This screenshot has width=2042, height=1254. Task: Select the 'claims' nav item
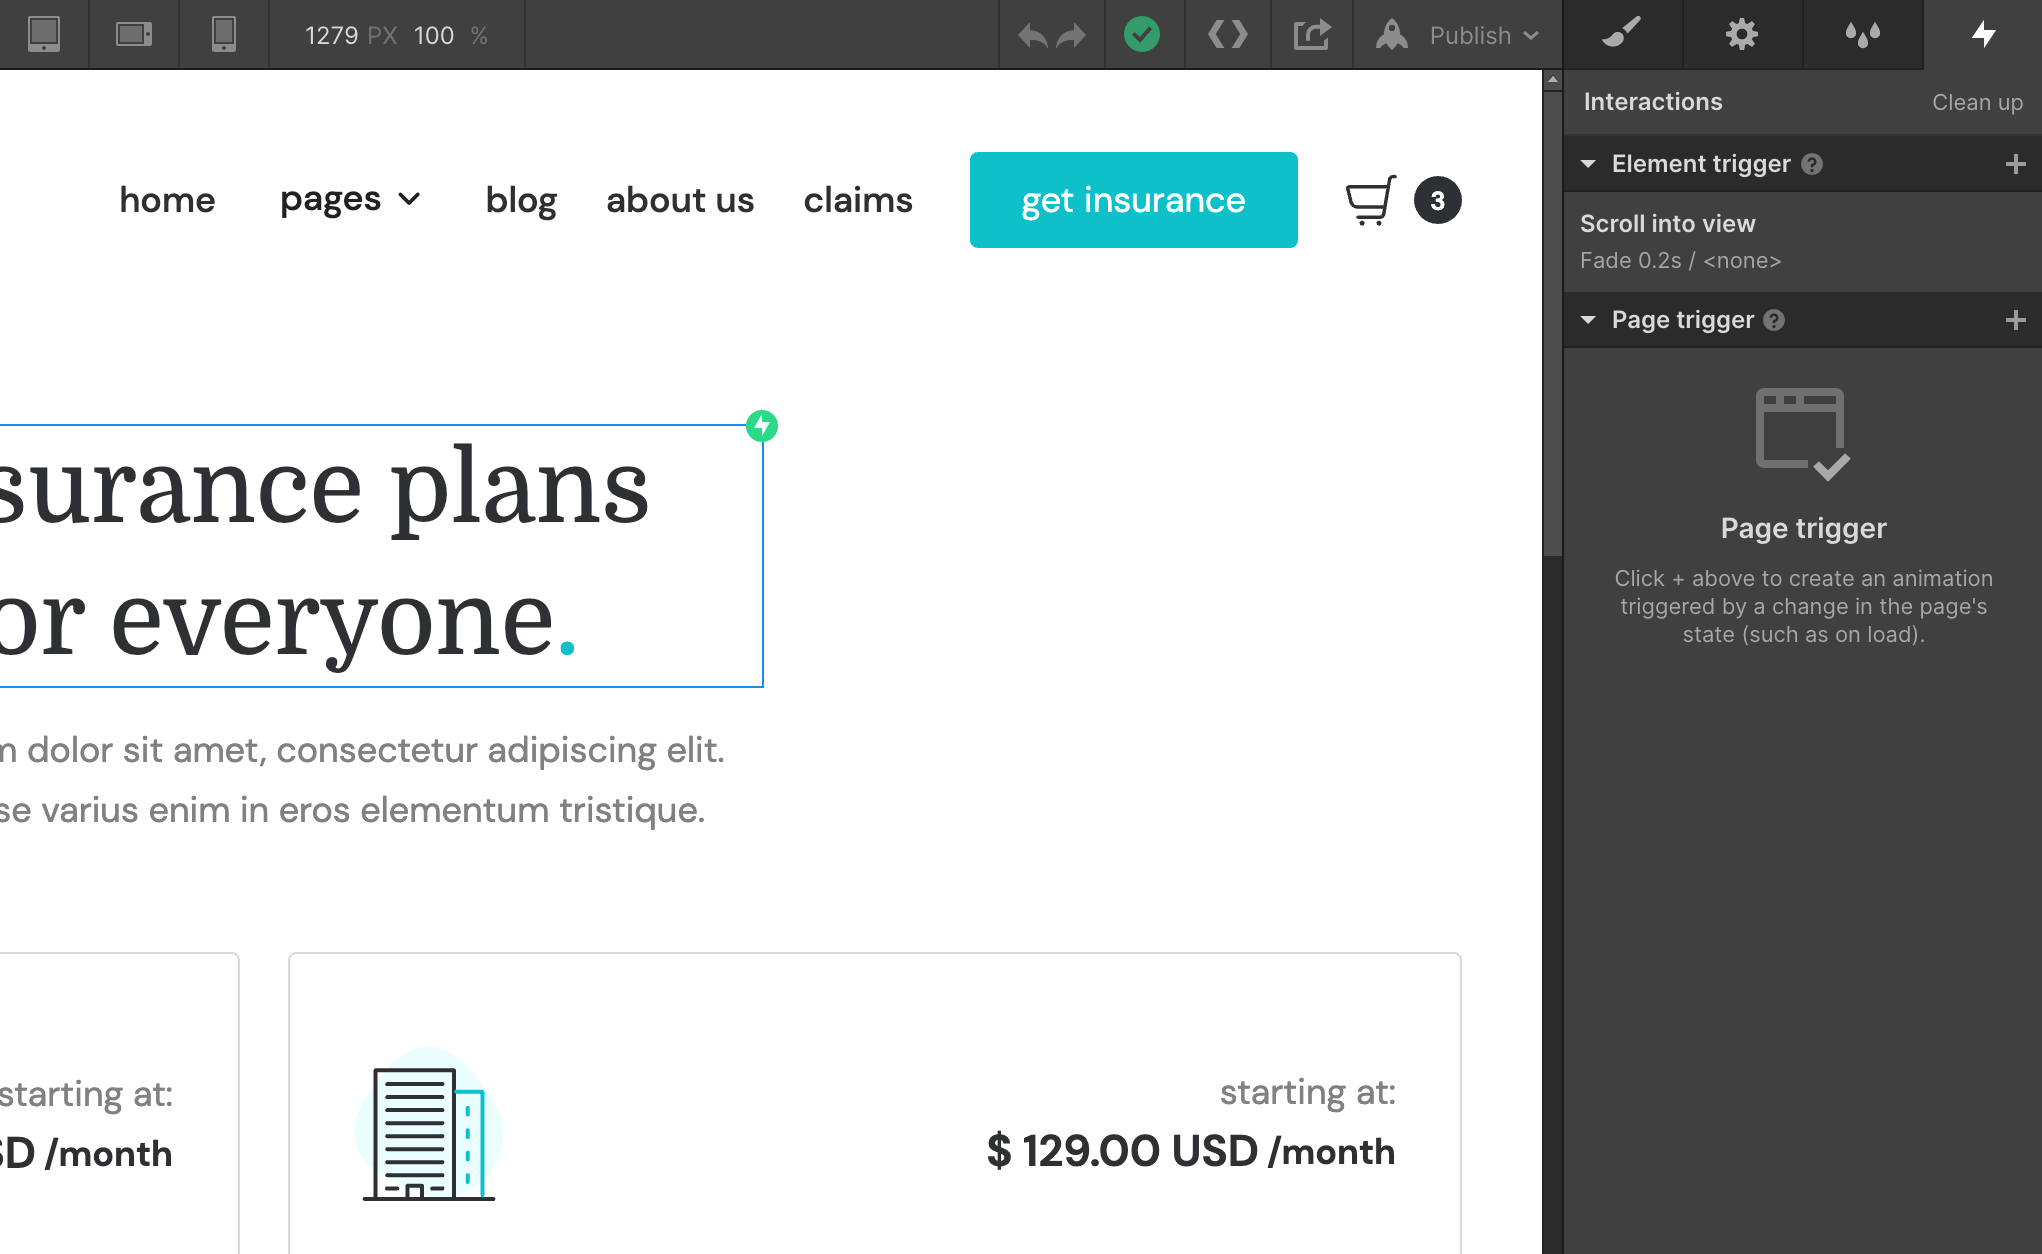pyautogui.click(x=858, y=199)
